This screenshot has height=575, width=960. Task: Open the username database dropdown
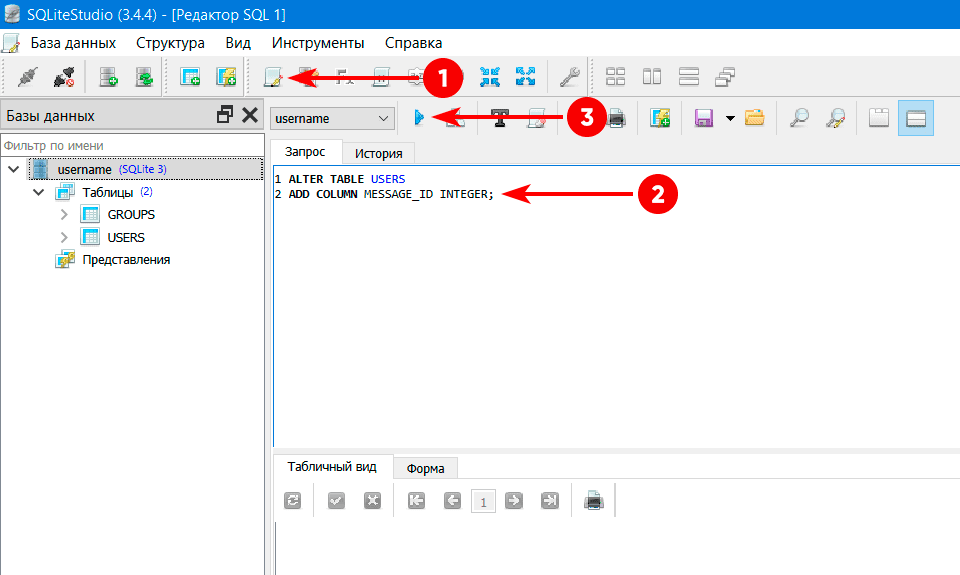click(333, 118)
